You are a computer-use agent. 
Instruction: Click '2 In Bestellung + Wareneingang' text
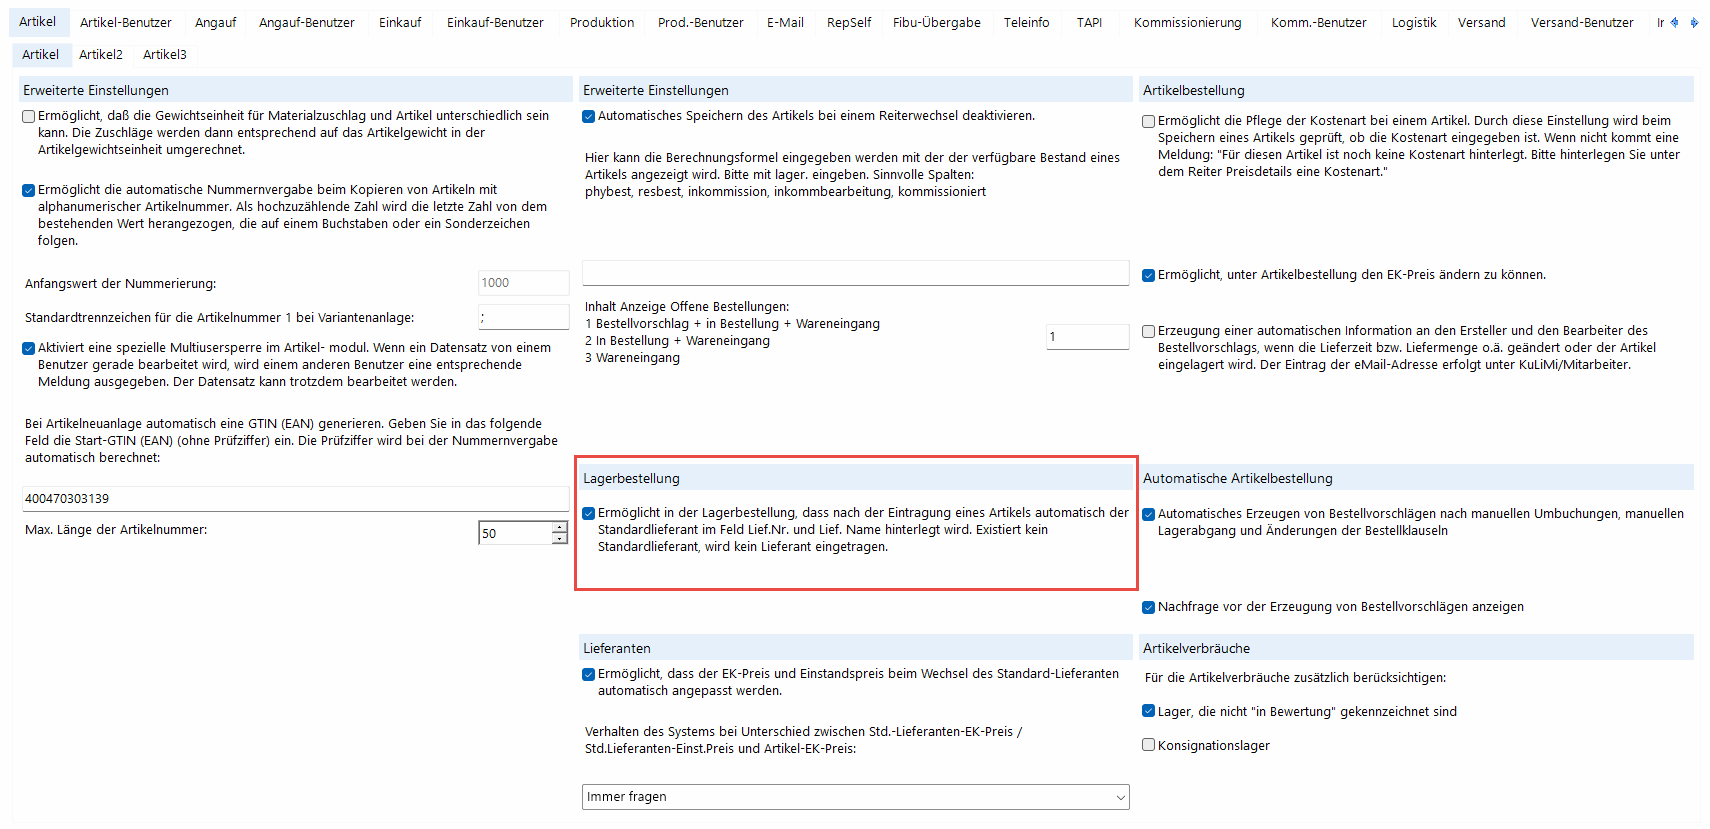point(677,341)
